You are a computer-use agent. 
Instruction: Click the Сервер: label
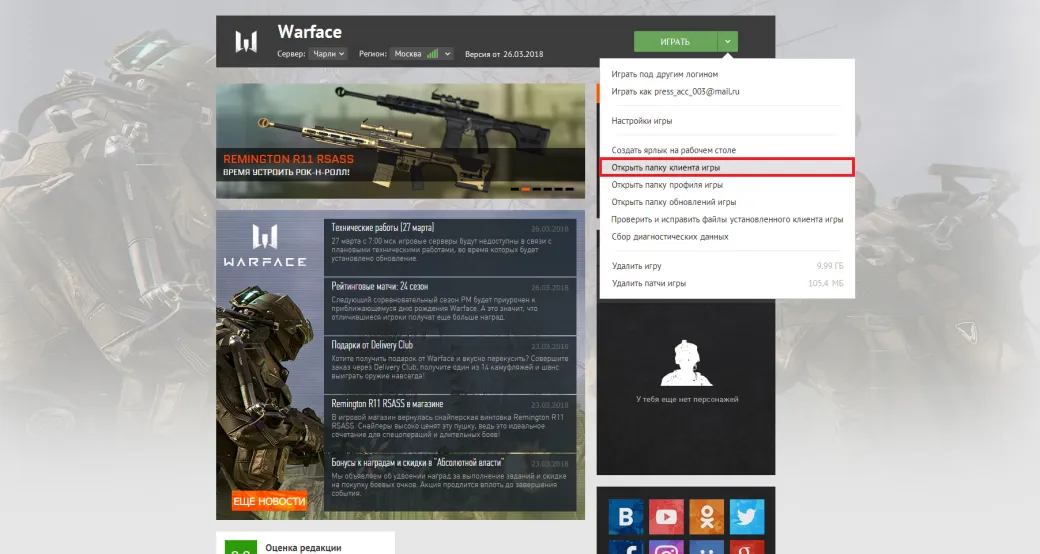click(x=291, y=54)
